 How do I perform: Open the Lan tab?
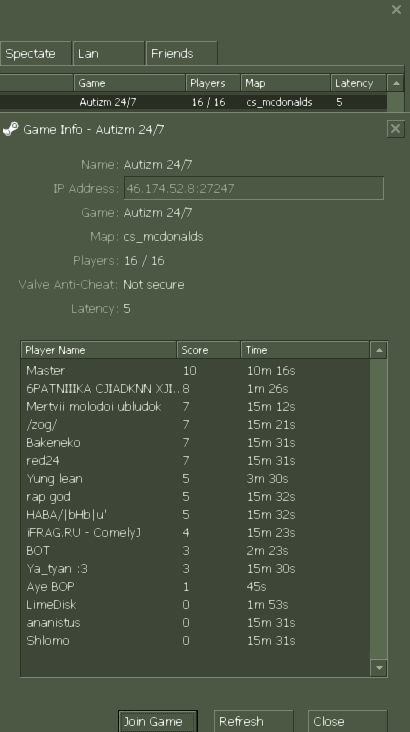(108, 53)
